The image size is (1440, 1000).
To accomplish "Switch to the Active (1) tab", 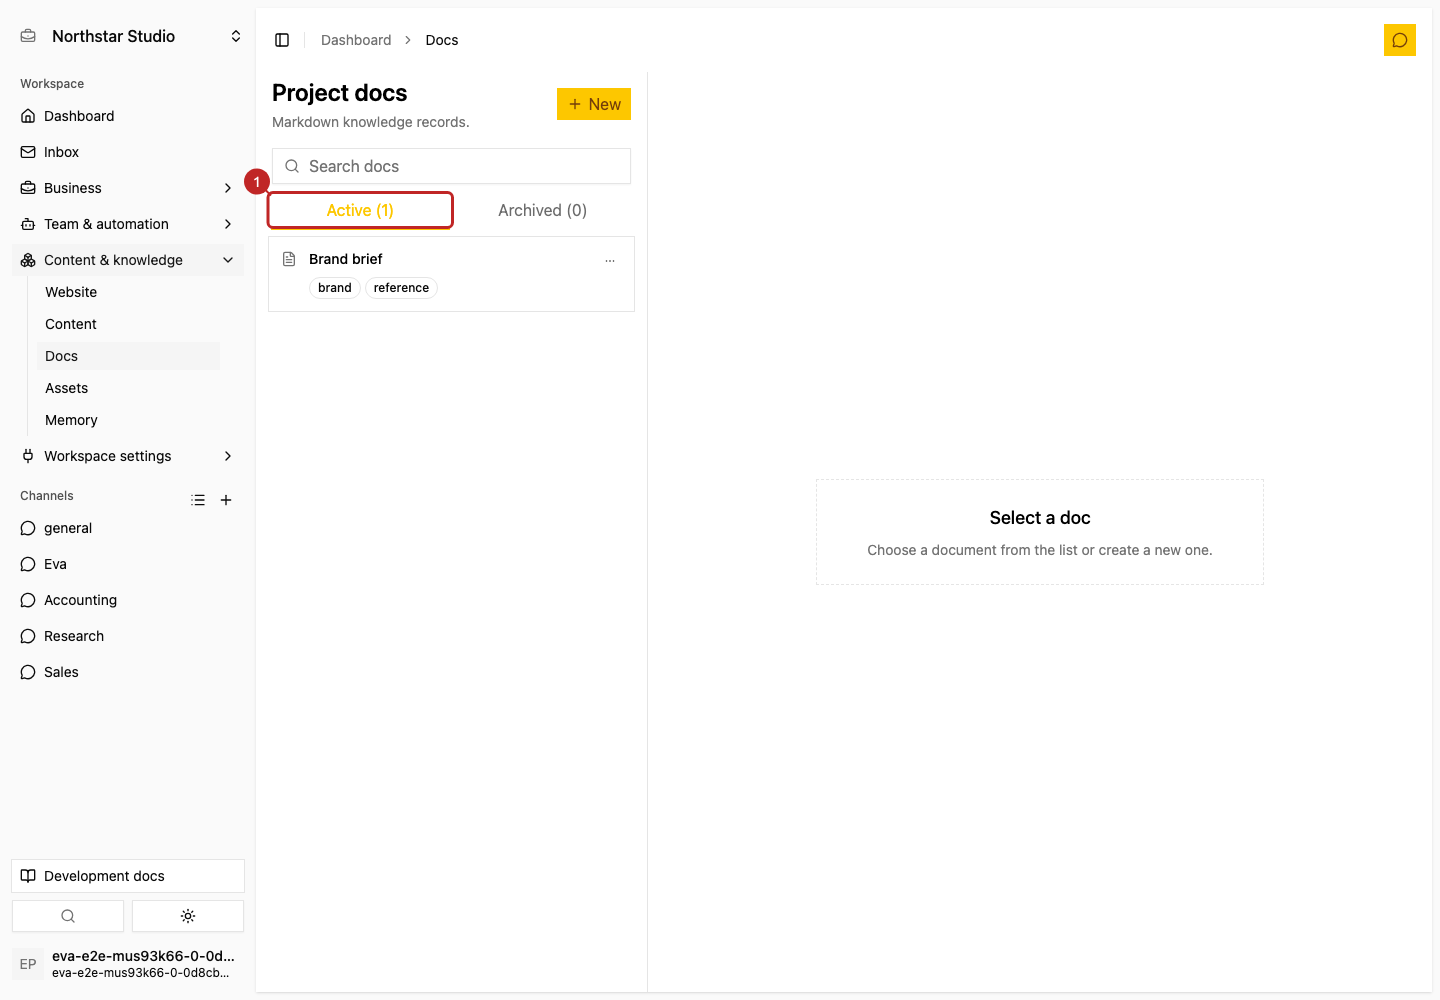I will point(360,210).
